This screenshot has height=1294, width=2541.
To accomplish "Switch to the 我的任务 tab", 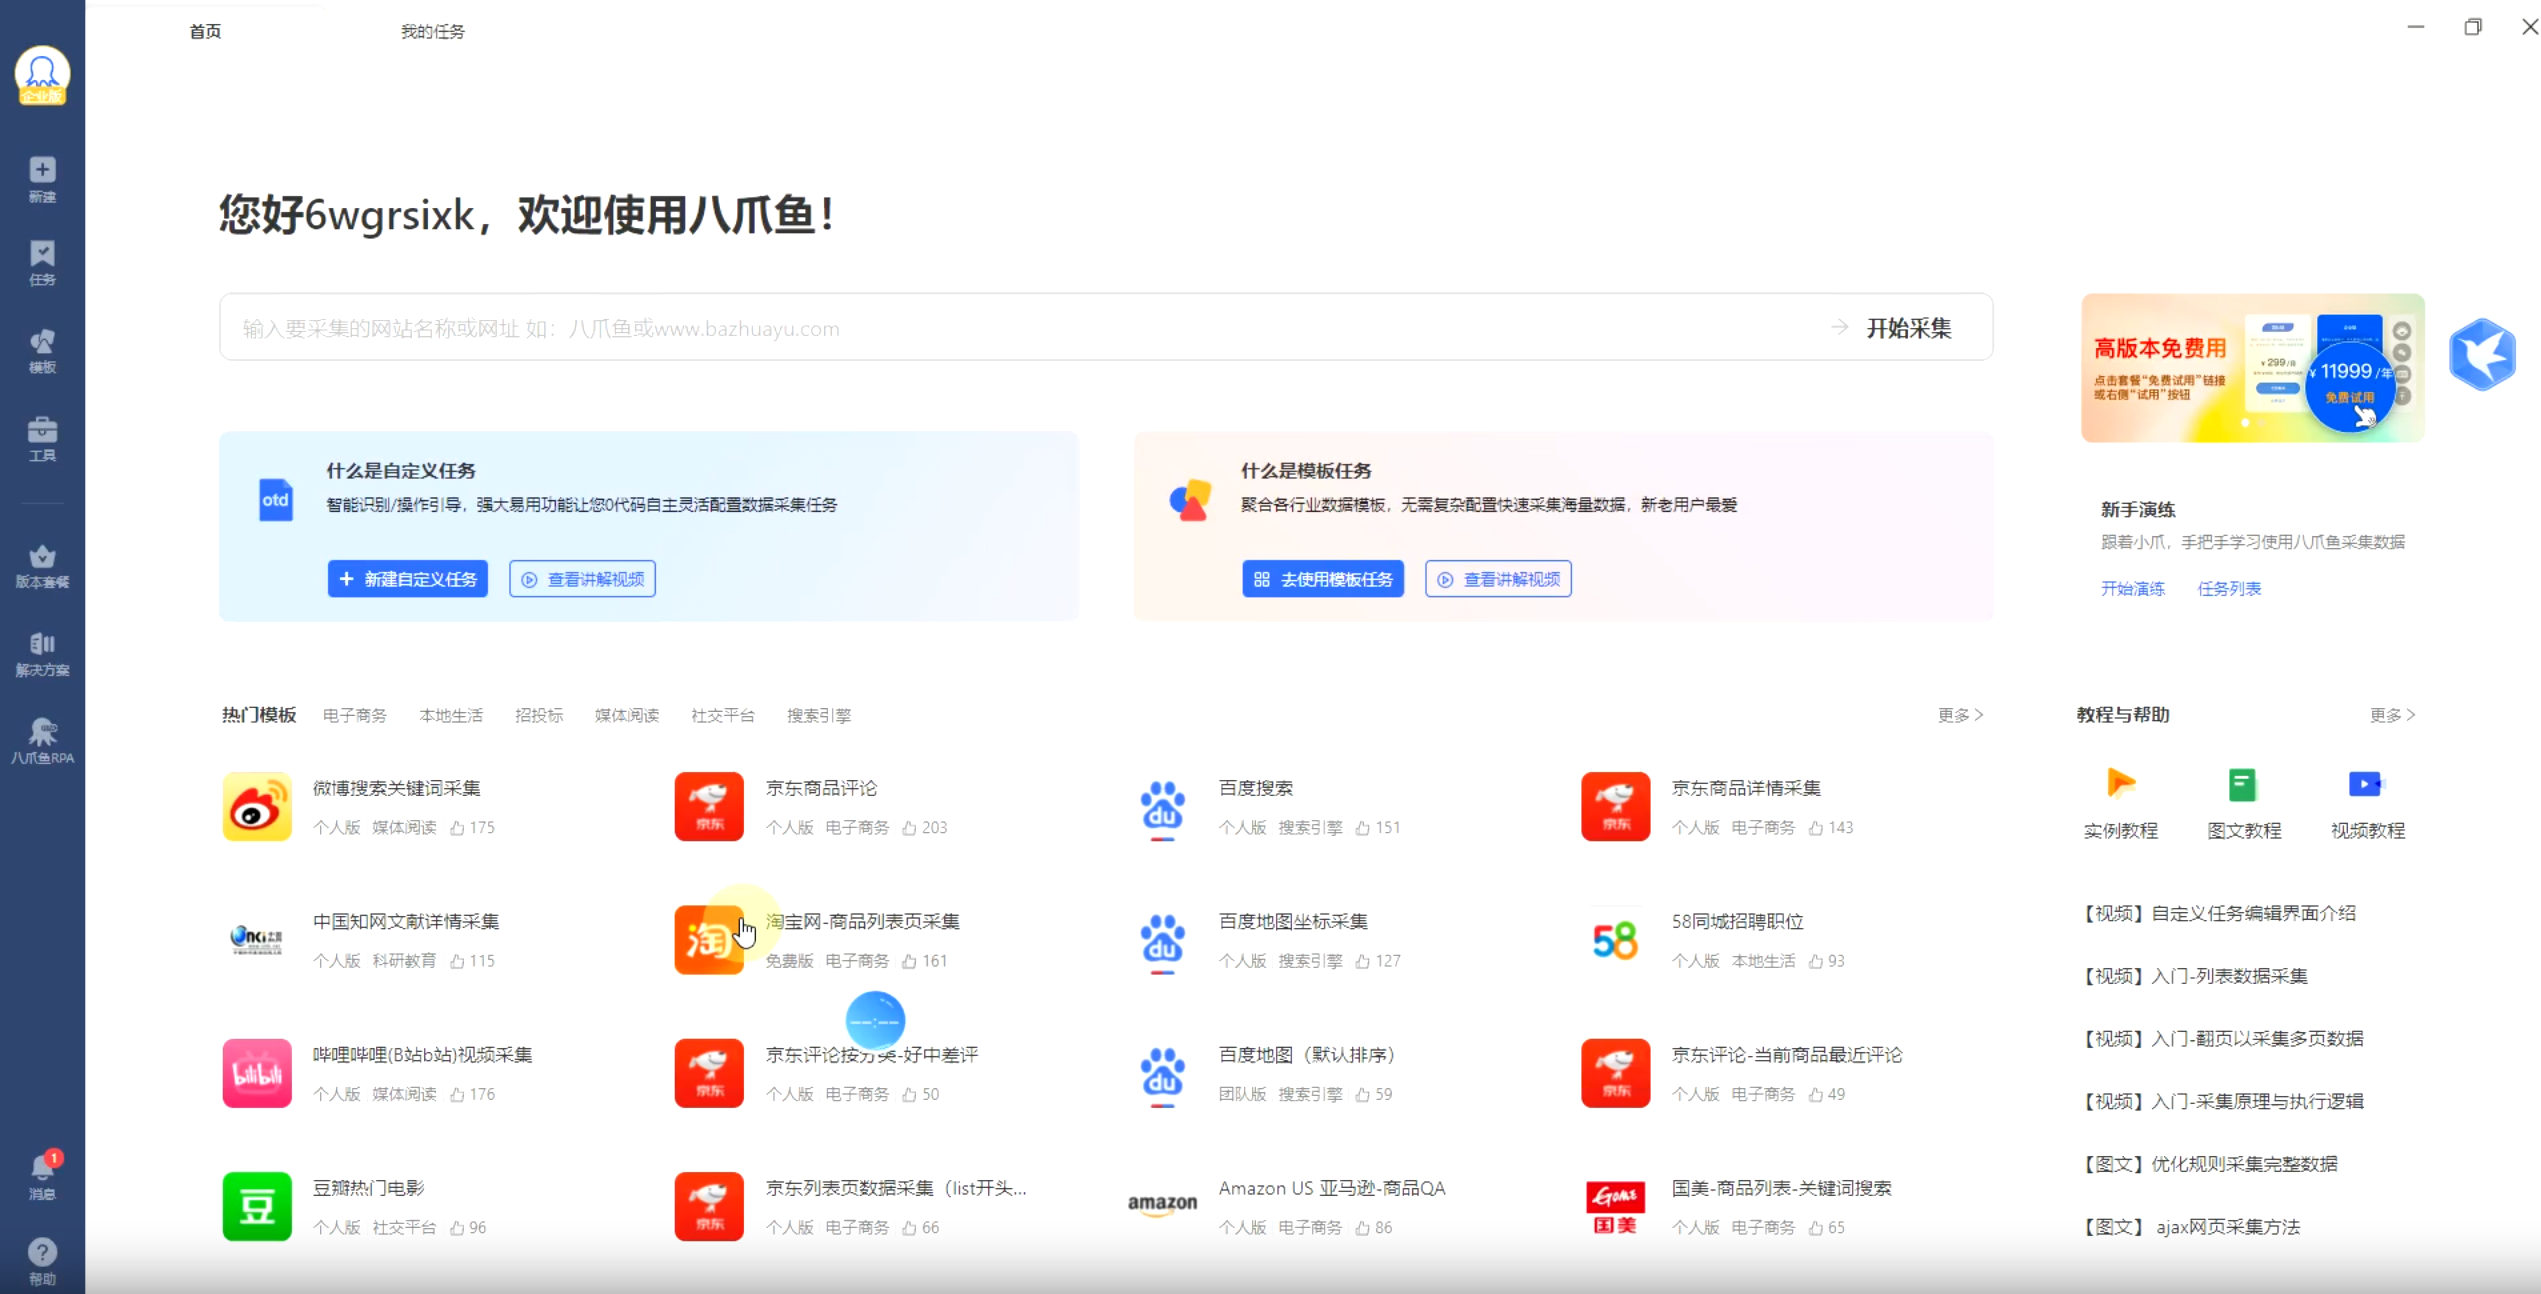I will pos(431,31).
